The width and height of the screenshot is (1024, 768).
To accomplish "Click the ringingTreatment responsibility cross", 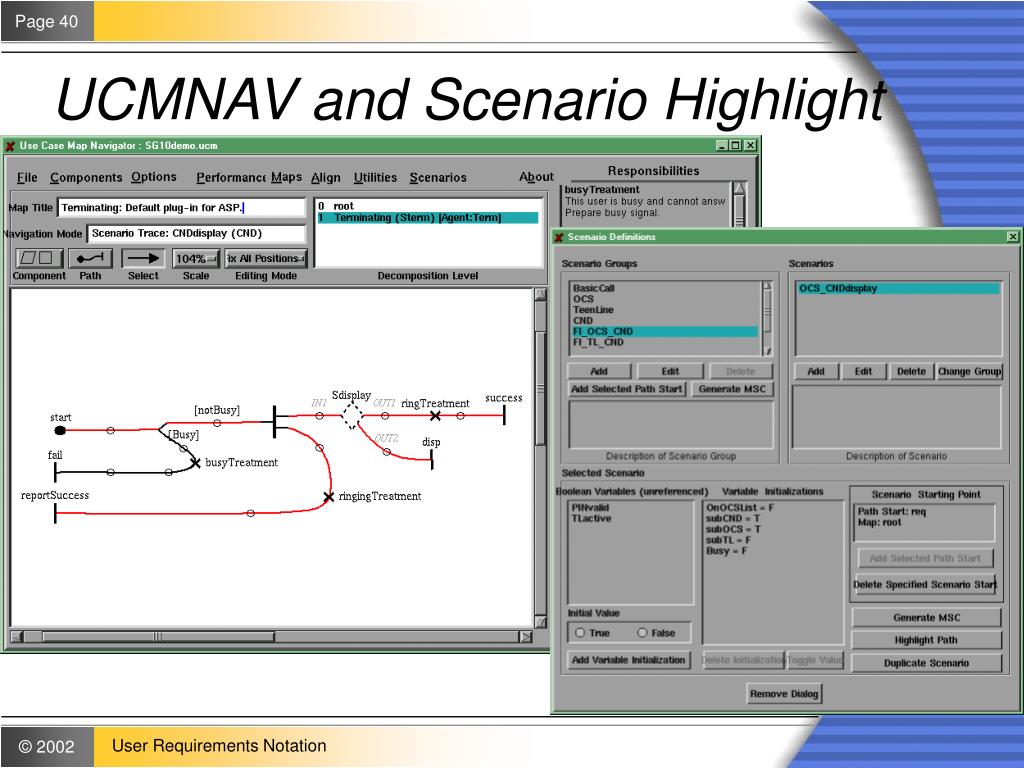I will (328, 497).
